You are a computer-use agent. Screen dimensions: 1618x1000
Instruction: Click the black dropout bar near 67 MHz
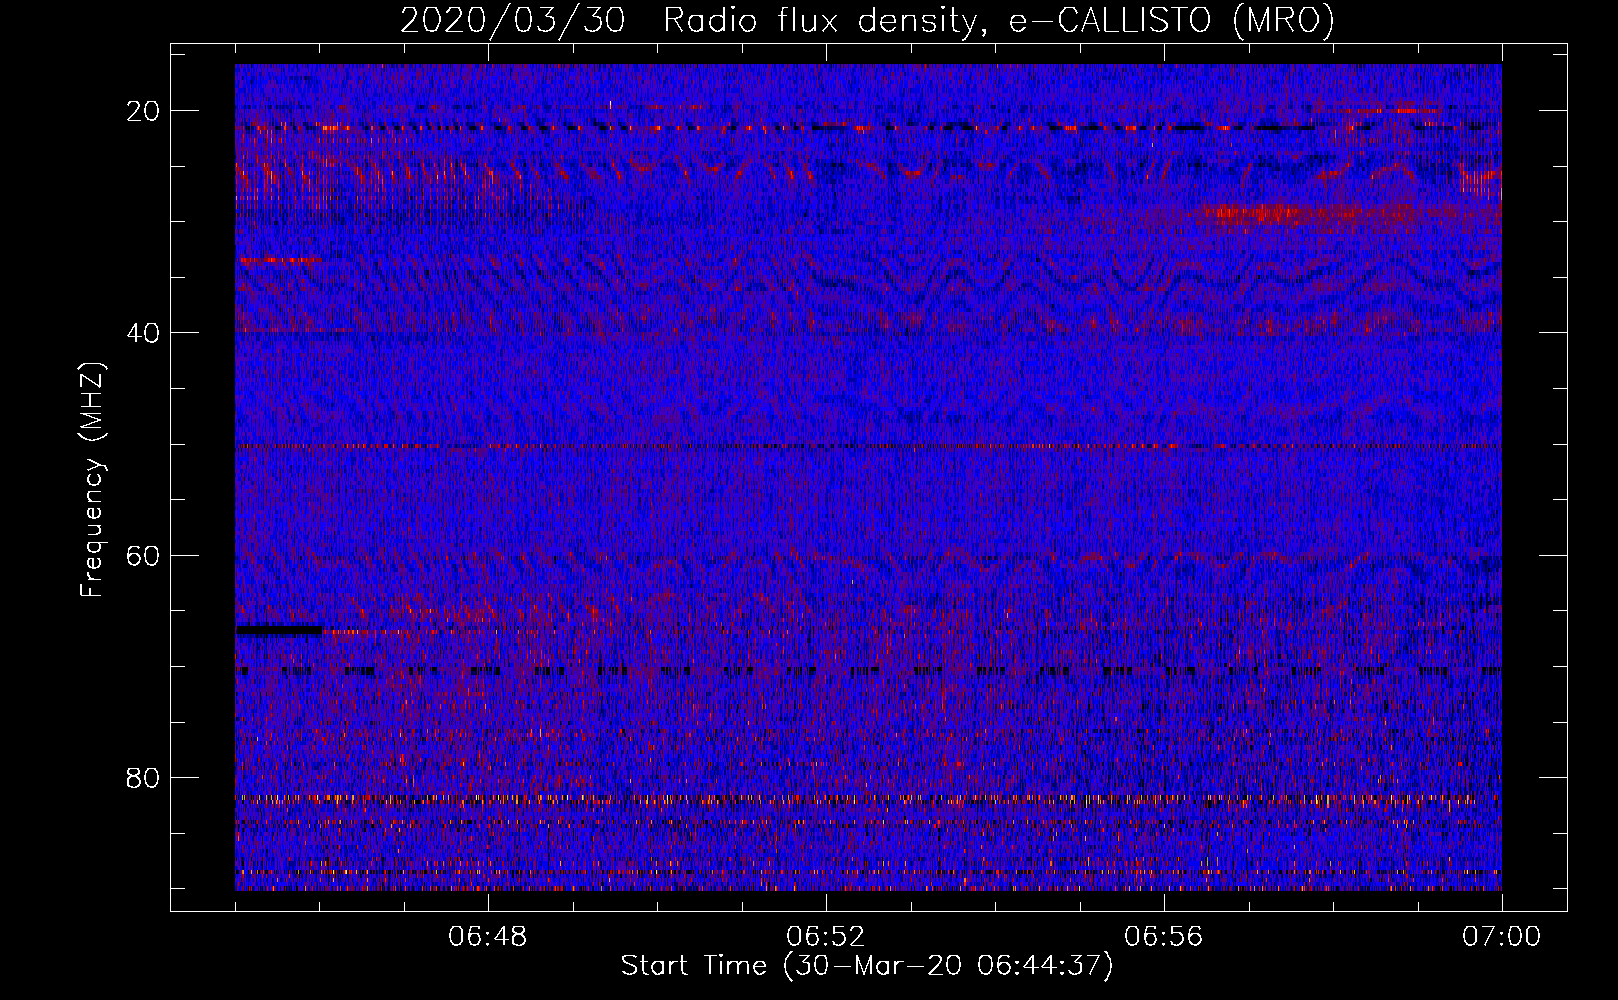pyautogui.click(x=279, y=630)
